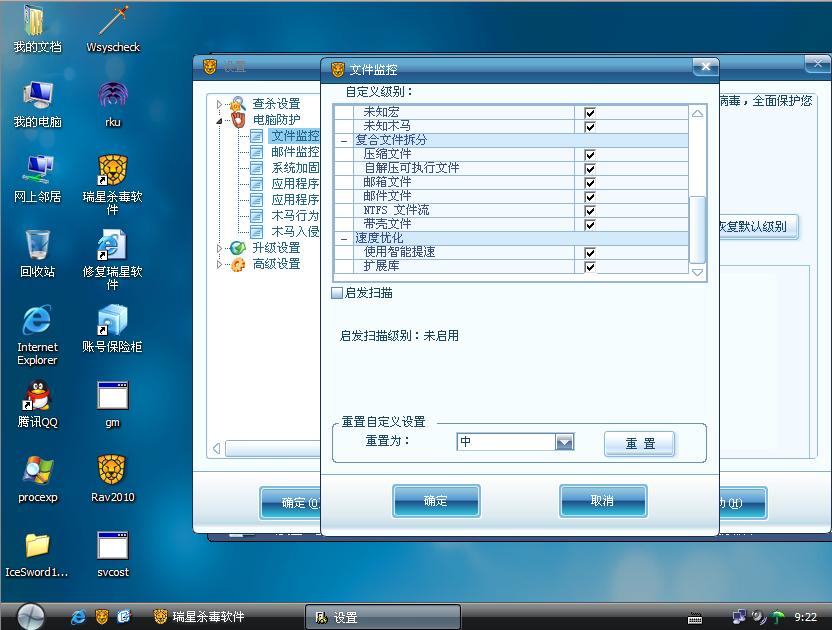Open the 修复瑞星软件 desktop icon
Image resolution: width=832 pixels, height=630 pixels.
112,245
